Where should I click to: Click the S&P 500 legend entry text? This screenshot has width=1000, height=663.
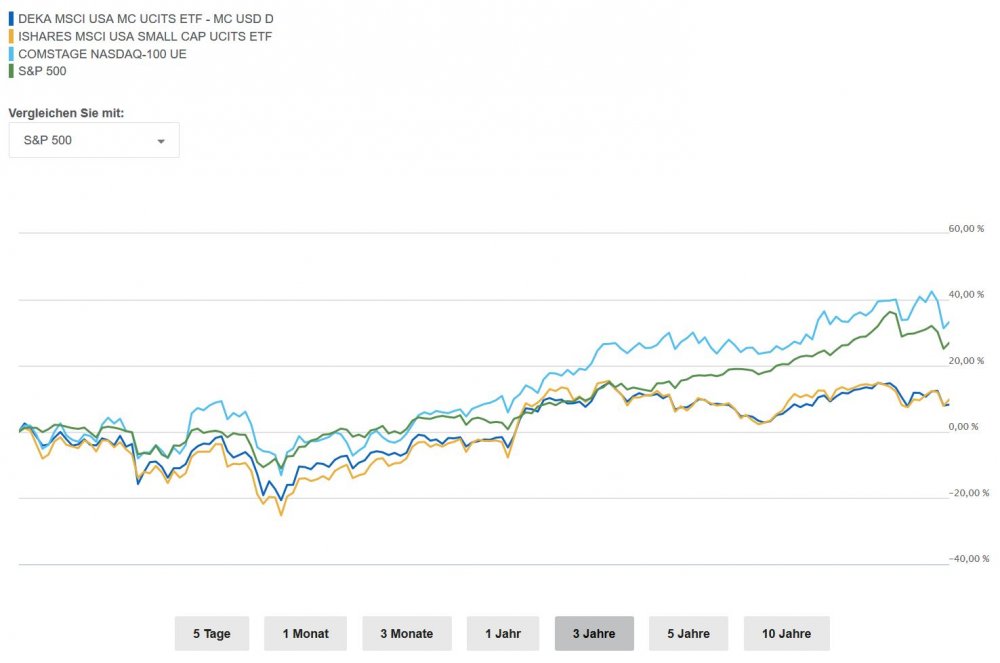(41, 71)
